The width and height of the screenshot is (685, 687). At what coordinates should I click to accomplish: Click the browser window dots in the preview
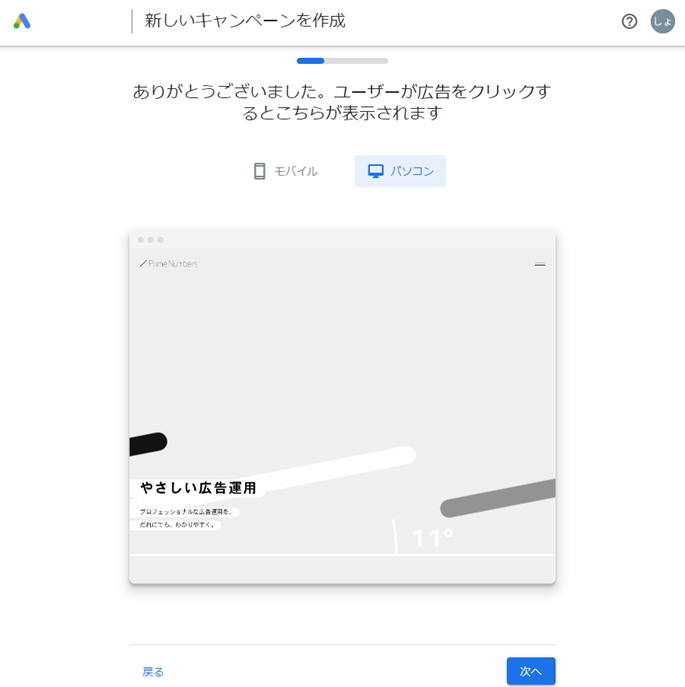pyautogui.click(x=150, y=240)
